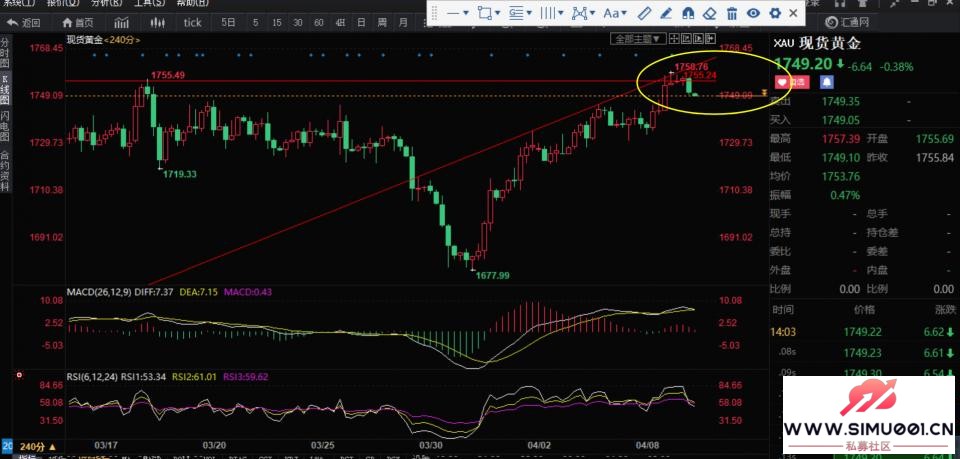Screen dimensions: 960x459
Task: Open the 全部主题 theme dropdown
Action: click(637, 38)
